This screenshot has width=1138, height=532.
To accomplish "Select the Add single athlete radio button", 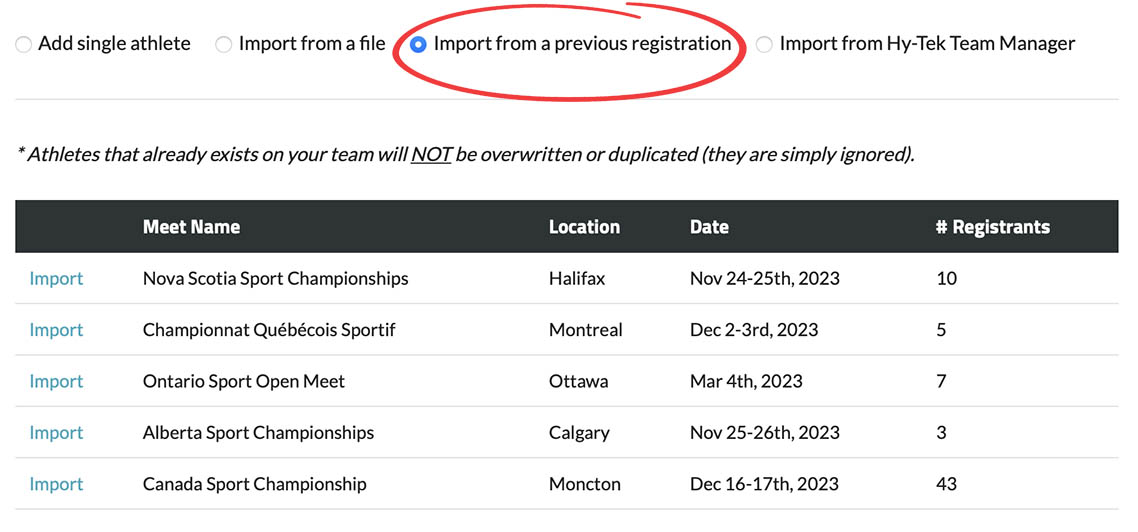I will tap(23, 45).
